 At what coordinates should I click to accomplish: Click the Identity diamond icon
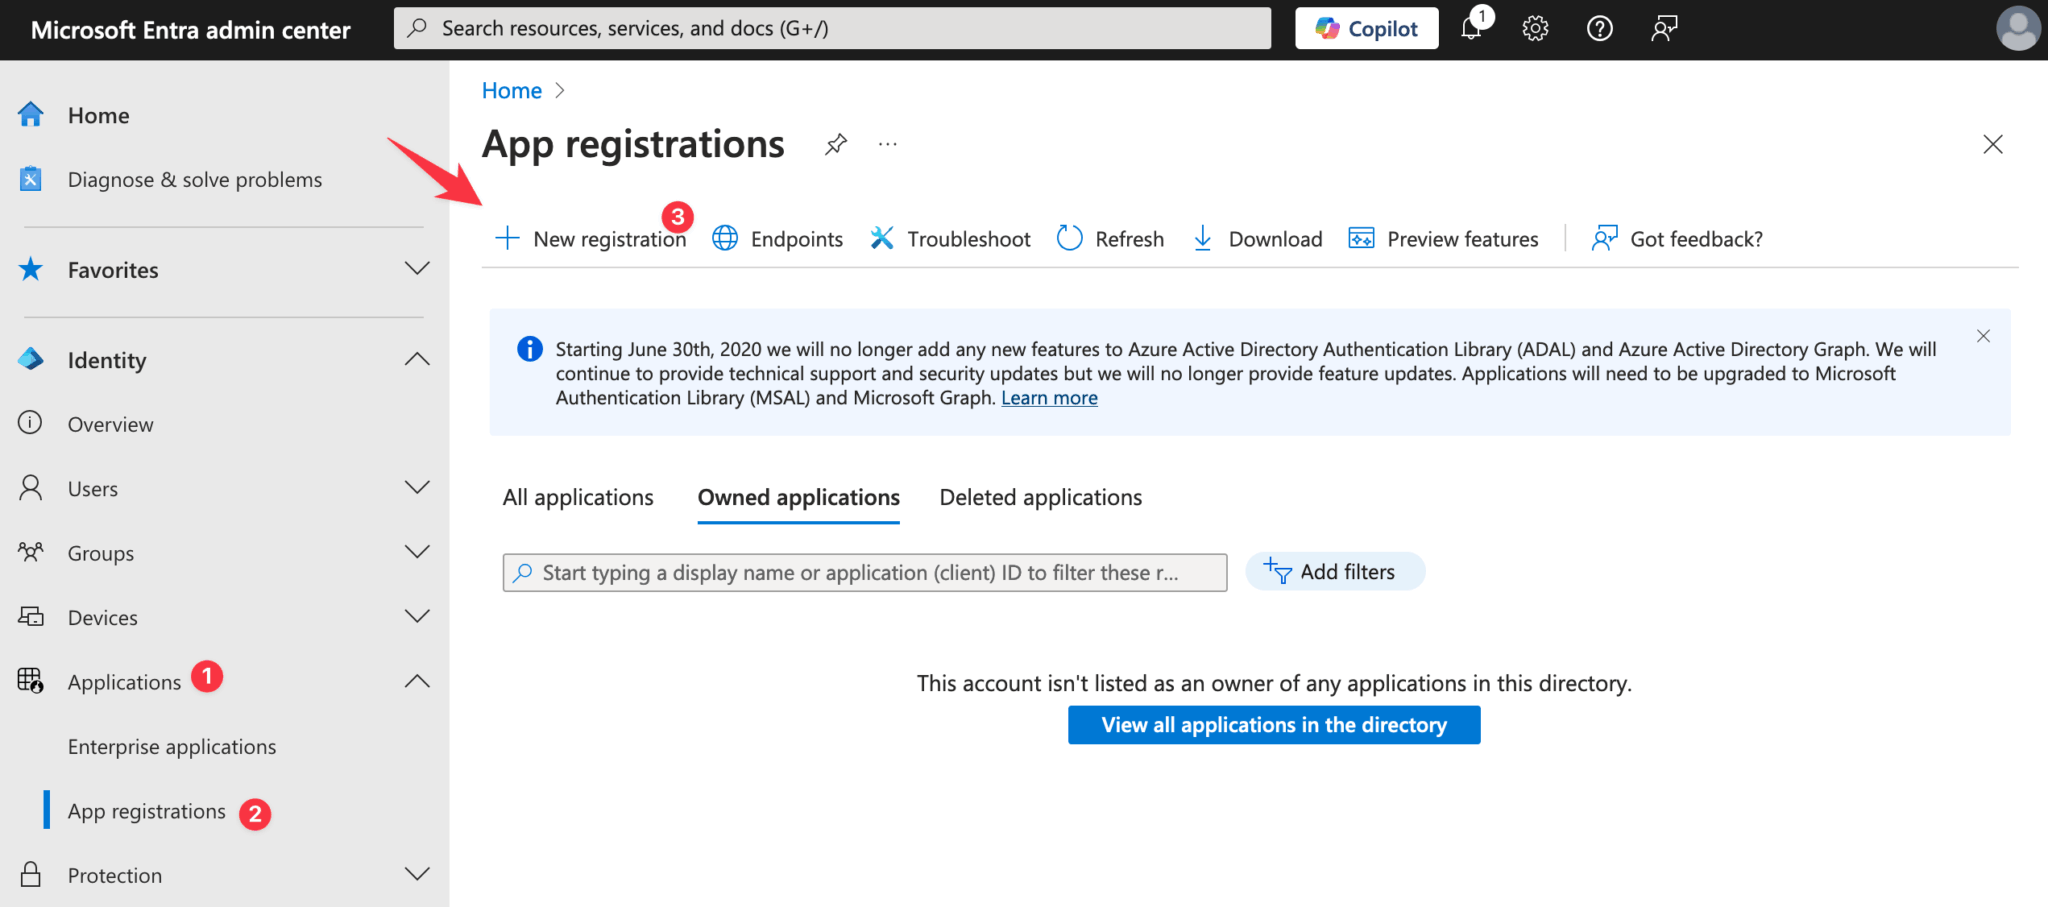[31, 359]
